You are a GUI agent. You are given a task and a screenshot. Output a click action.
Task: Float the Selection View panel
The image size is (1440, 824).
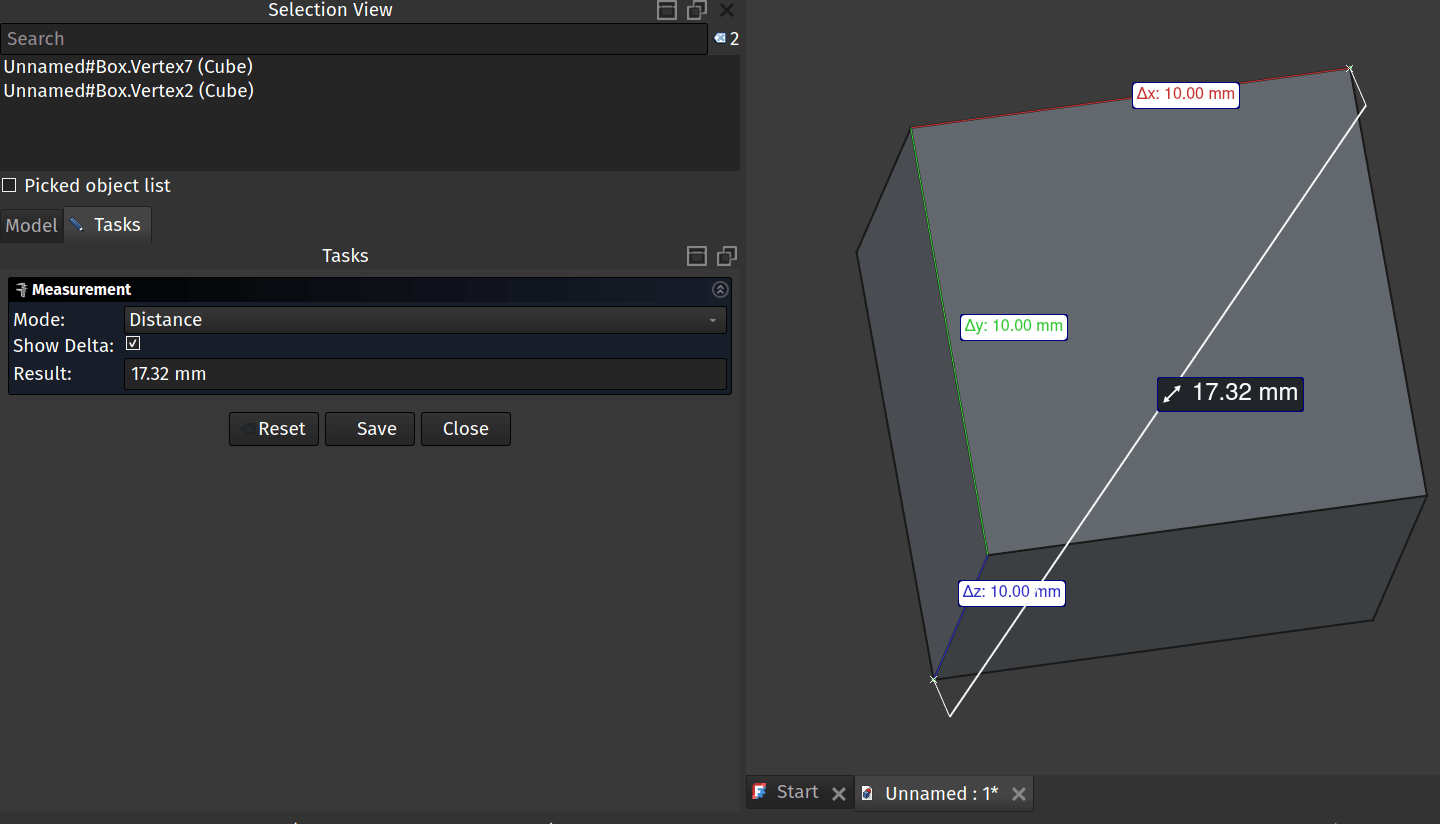click(696, 9)
